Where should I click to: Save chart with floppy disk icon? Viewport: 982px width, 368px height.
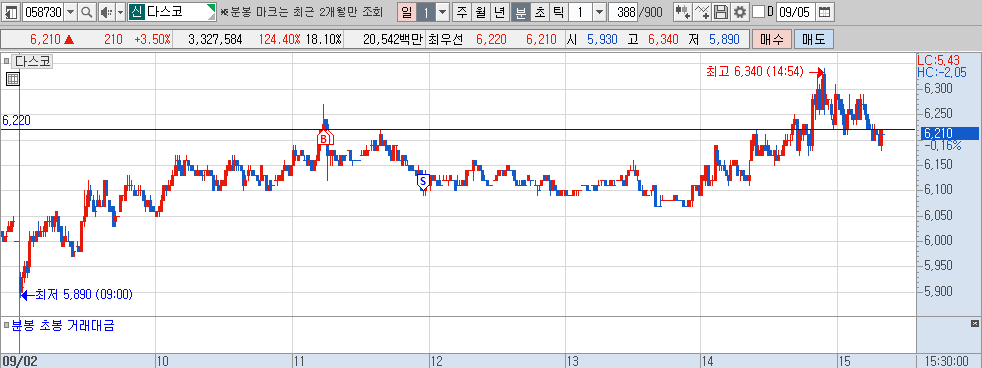click(x=721, y=12)
